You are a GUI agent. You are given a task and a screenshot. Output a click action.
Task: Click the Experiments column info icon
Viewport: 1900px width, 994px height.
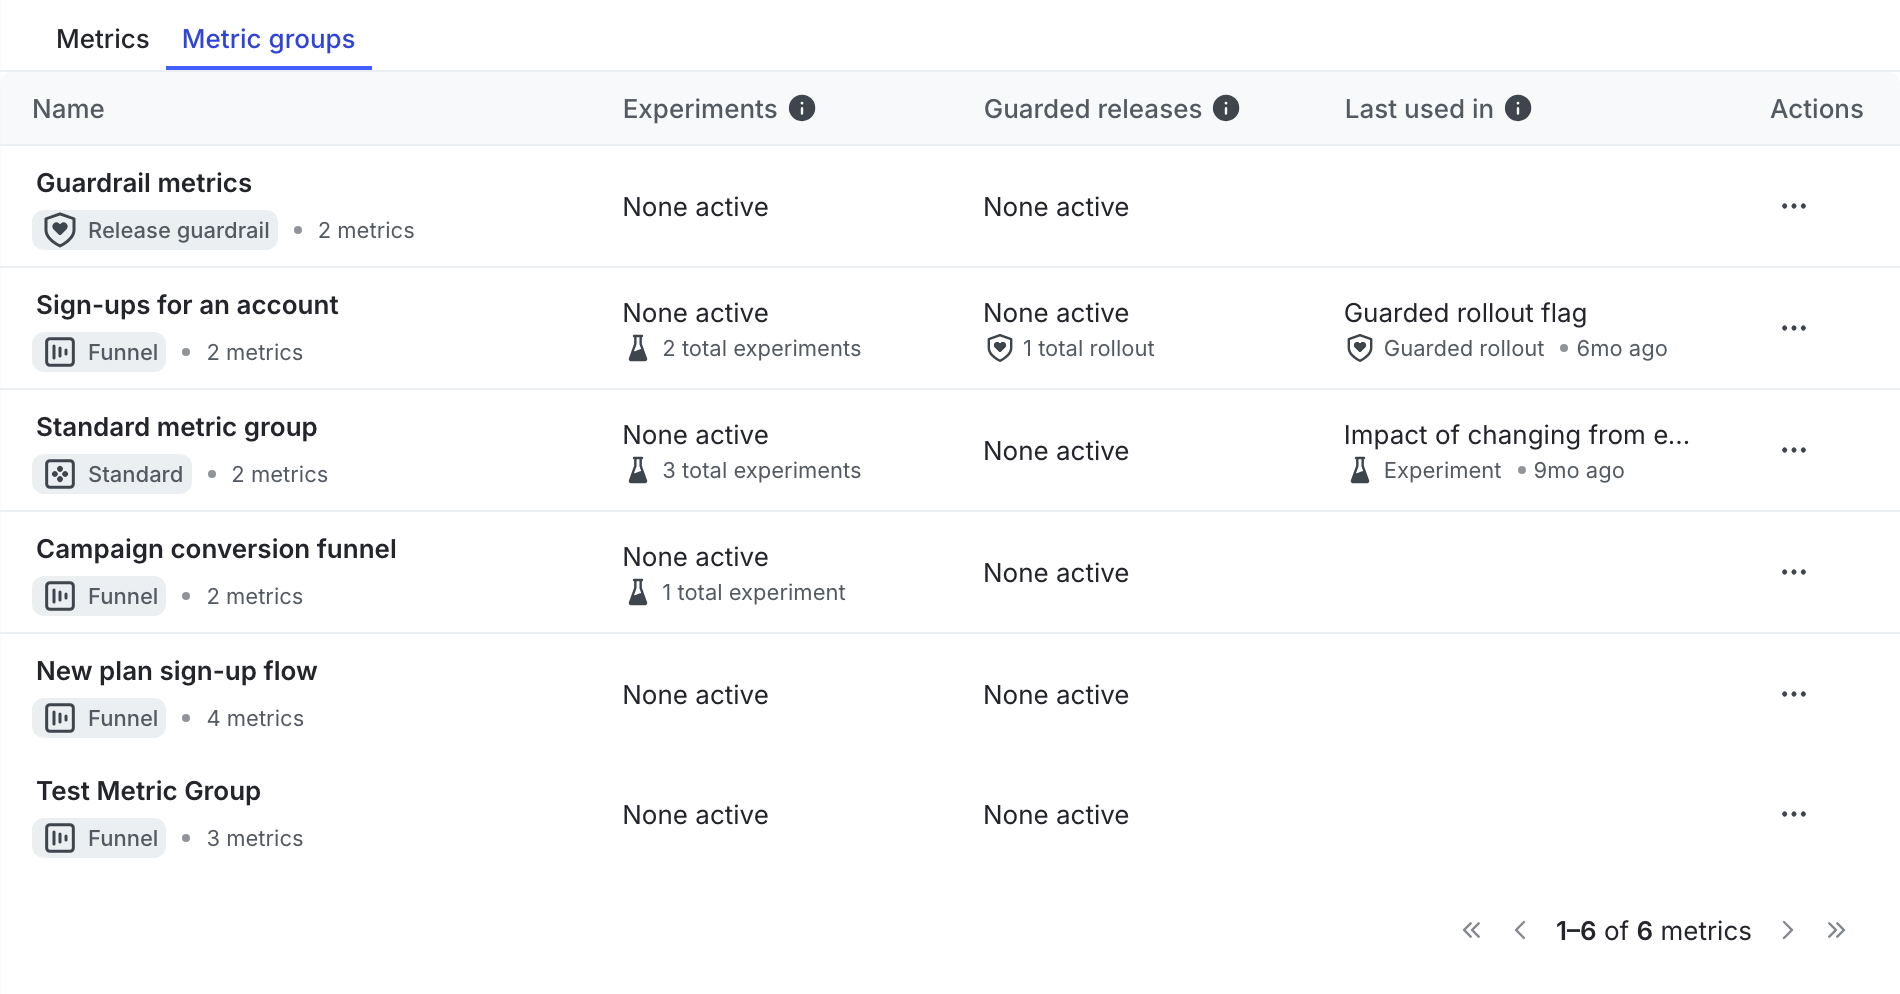[x=802, y=108]
